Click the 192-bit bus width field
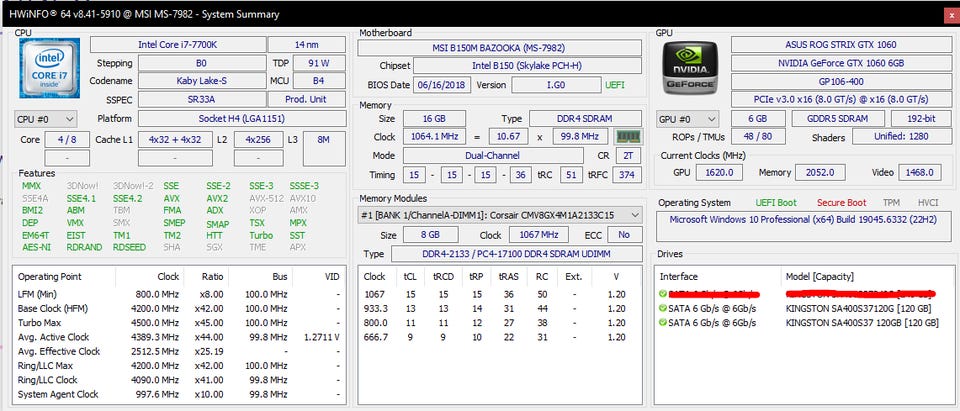 [921, 119]
